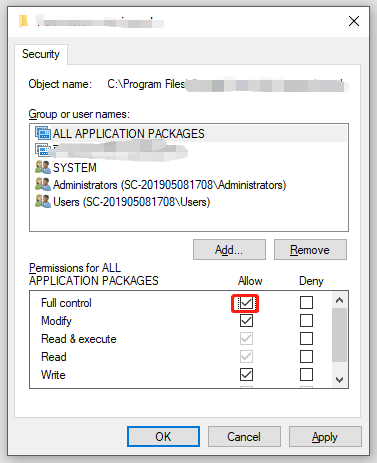This screenshot has height=463, width=377.
Task: Click permissions list scroll up arrow
Action: pyautogui.click(x=339, y=300)
